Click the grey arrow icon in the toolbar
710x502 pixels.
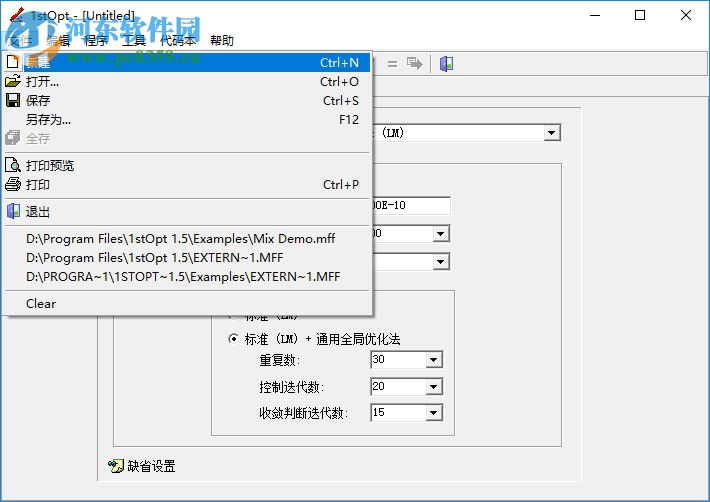click(x=414, y=63)
